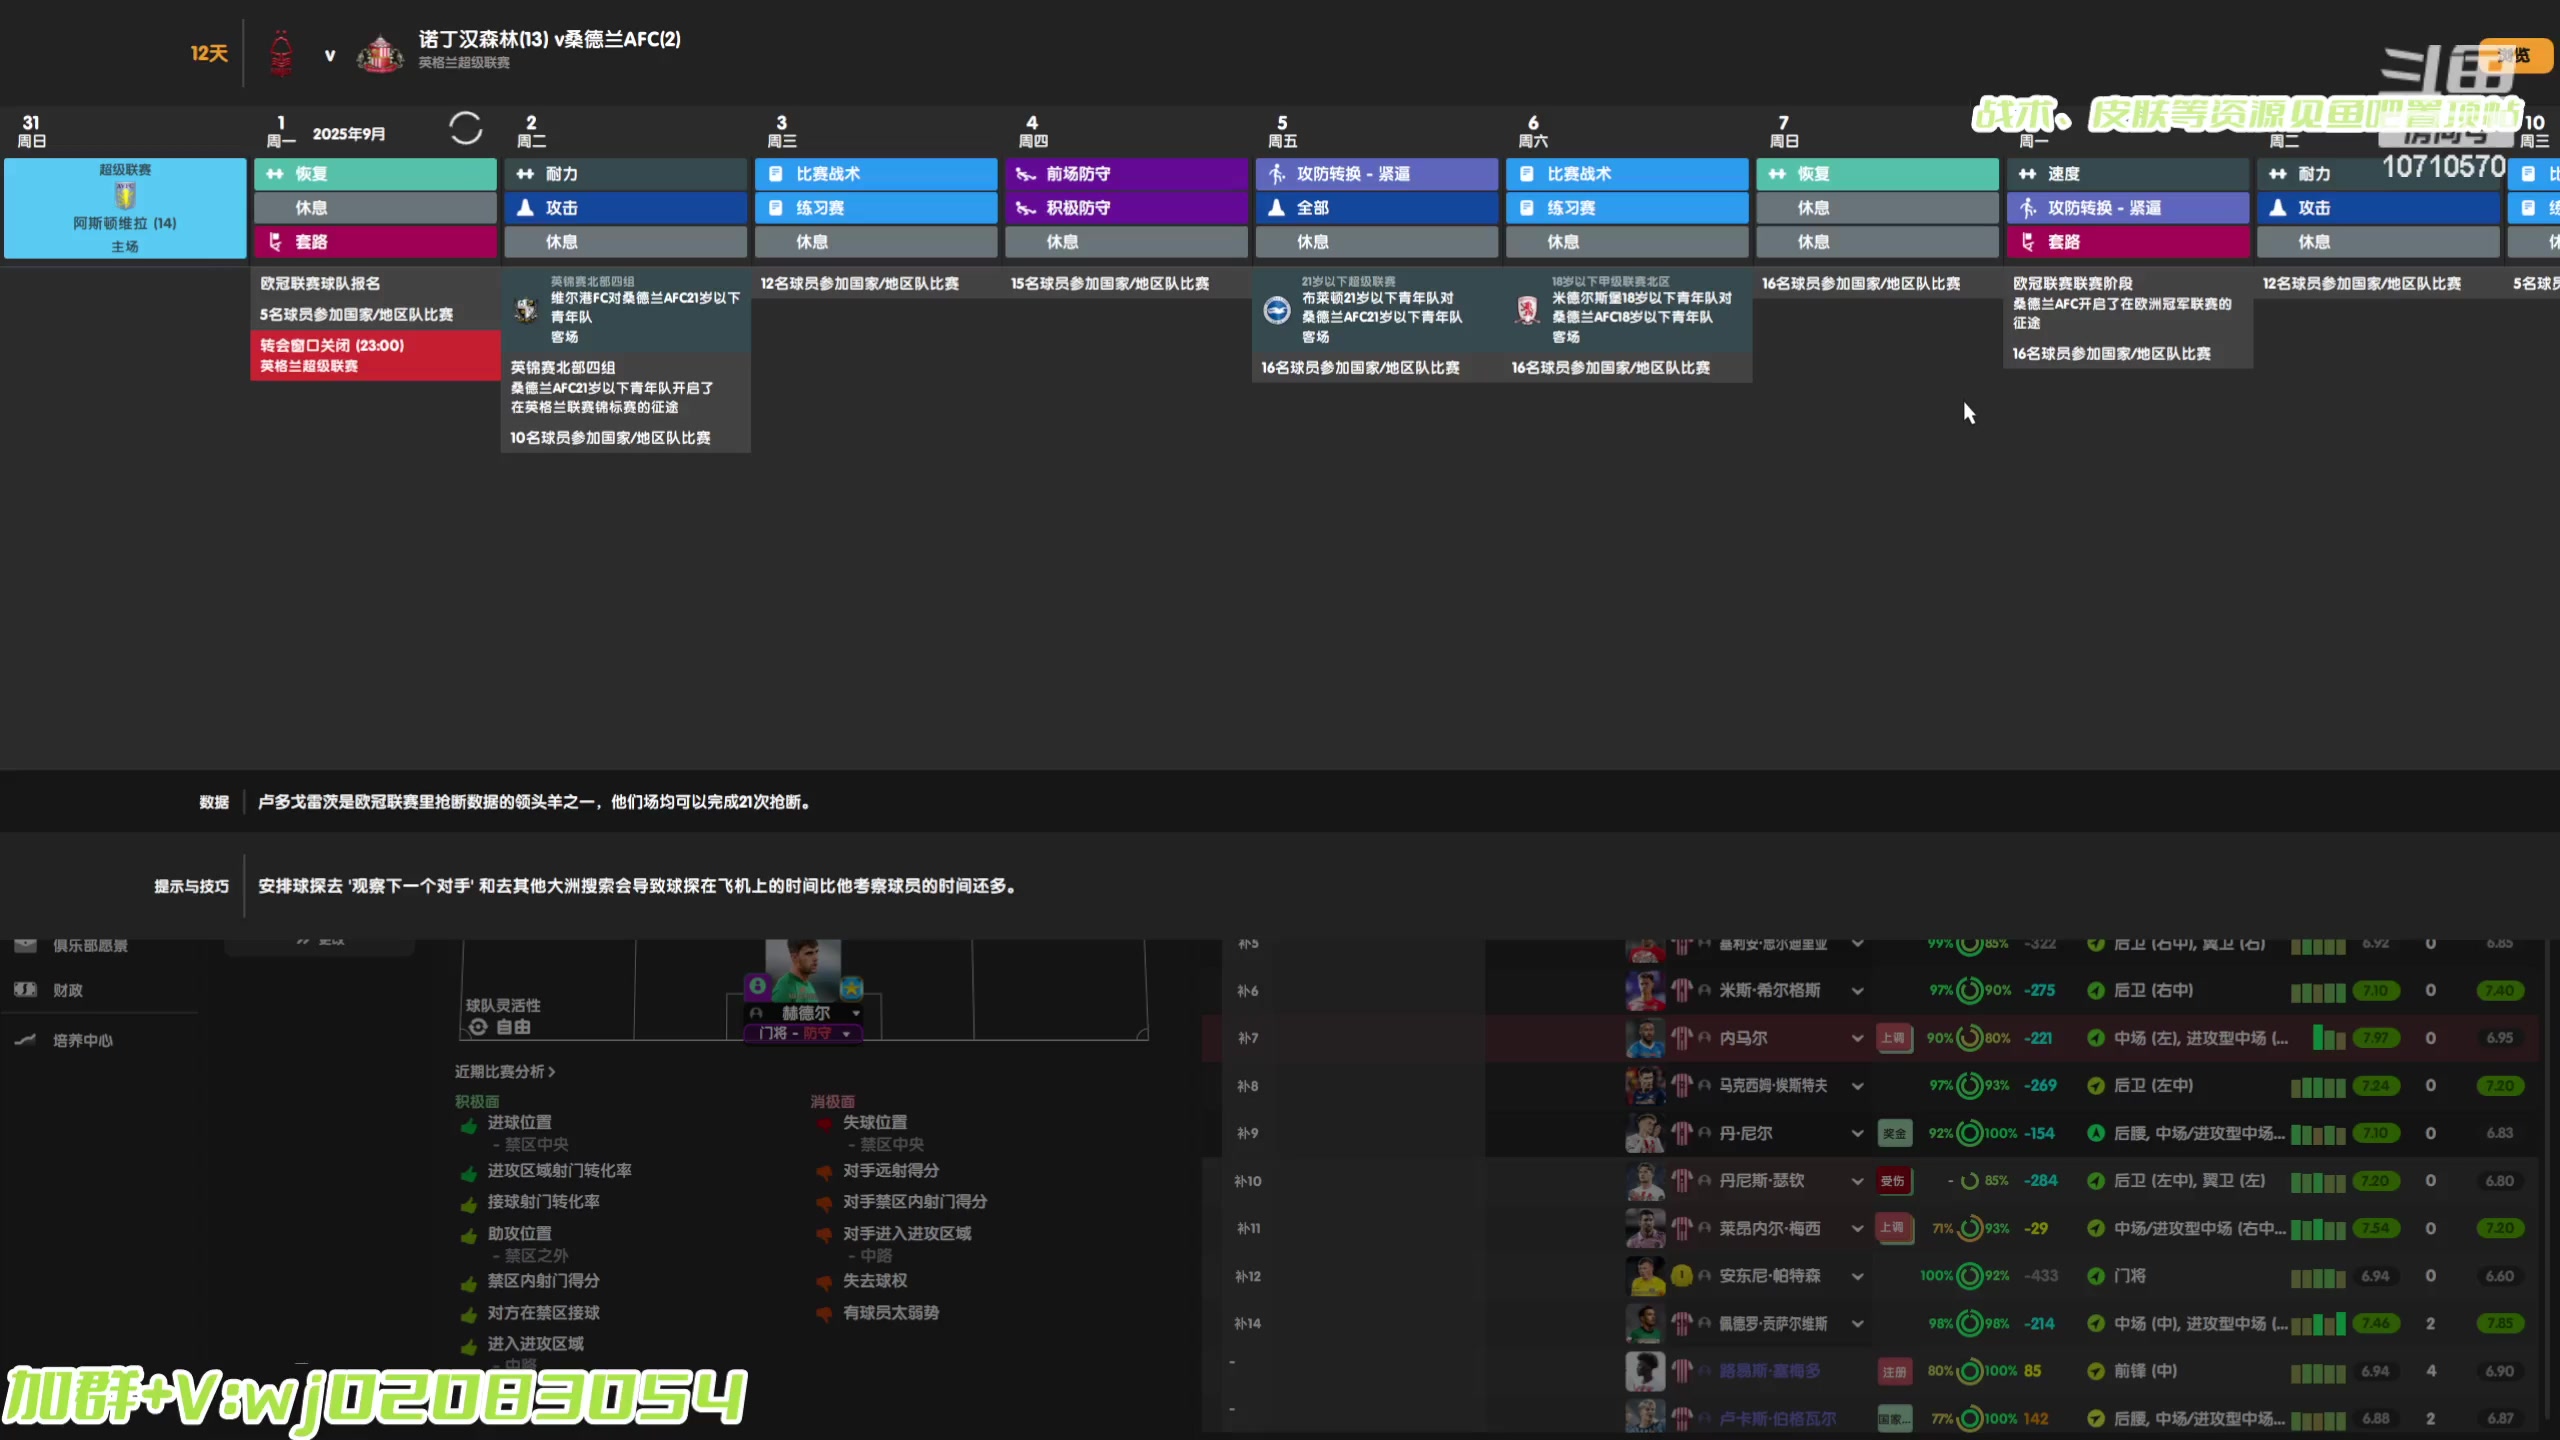Click the circular loading spinner near 2025年9月
2560x1440 pixels.
(465, 129)
